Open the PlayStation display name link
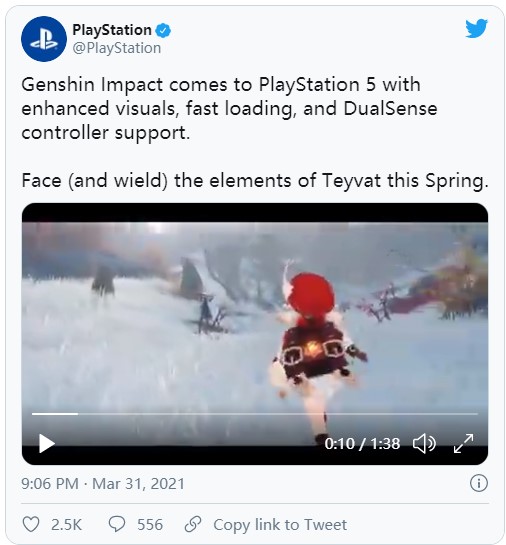Image resolution: width=506 pixels, height=545 pixels. (112, 30)
